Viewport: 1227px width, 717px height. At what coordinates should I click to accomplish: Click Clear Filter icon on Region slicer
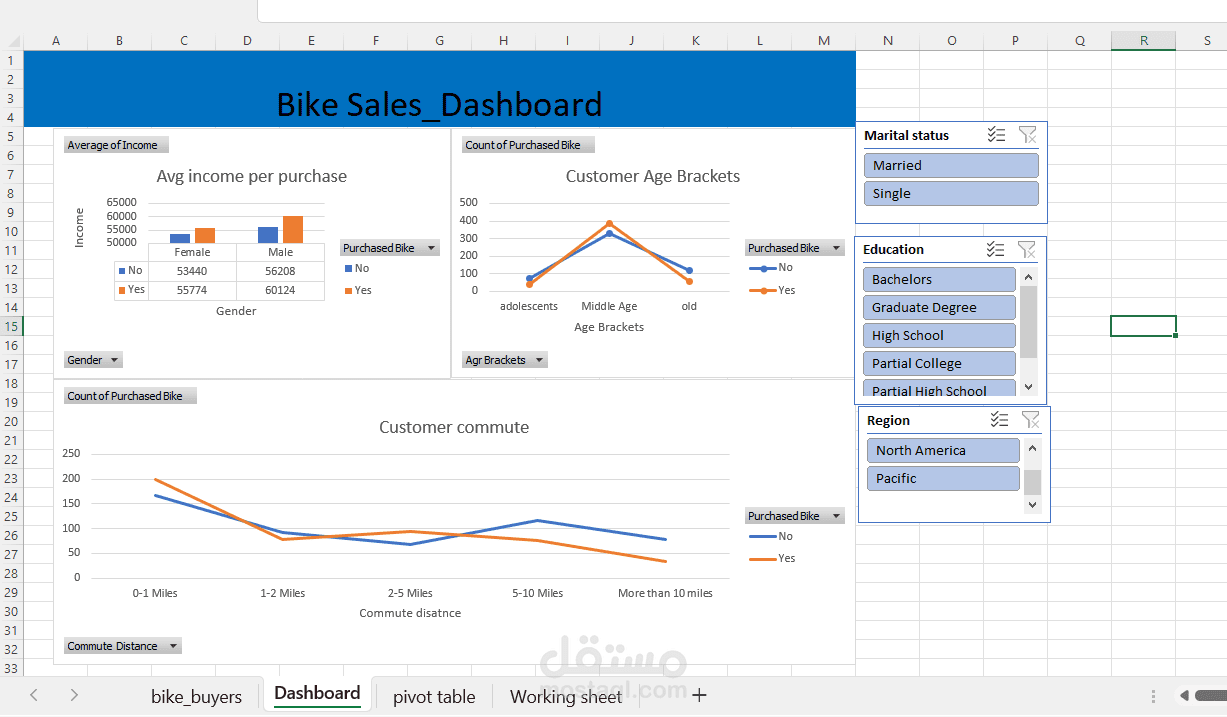(1031, 420)
